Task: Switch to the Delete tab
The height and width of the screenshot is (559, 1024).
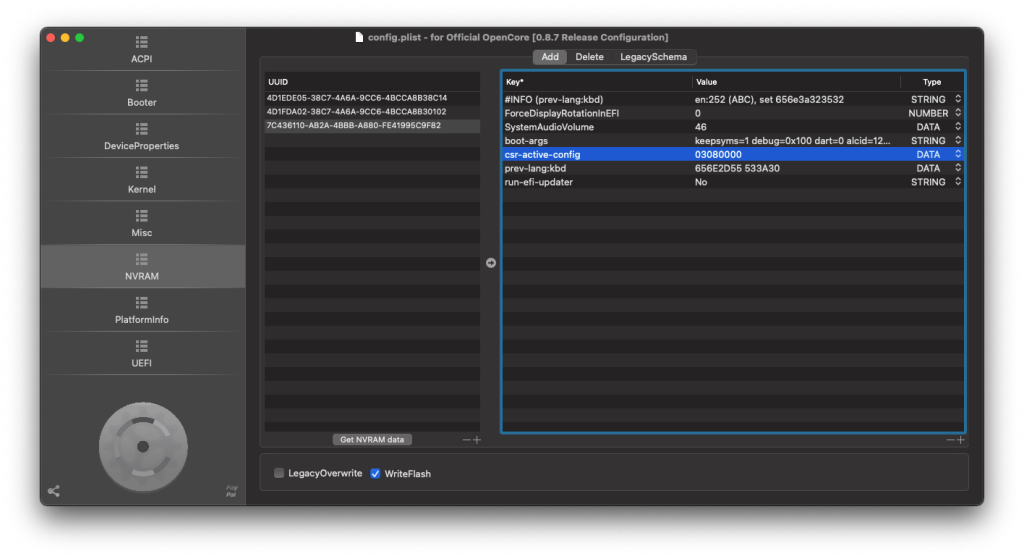Action: [589, 57]
